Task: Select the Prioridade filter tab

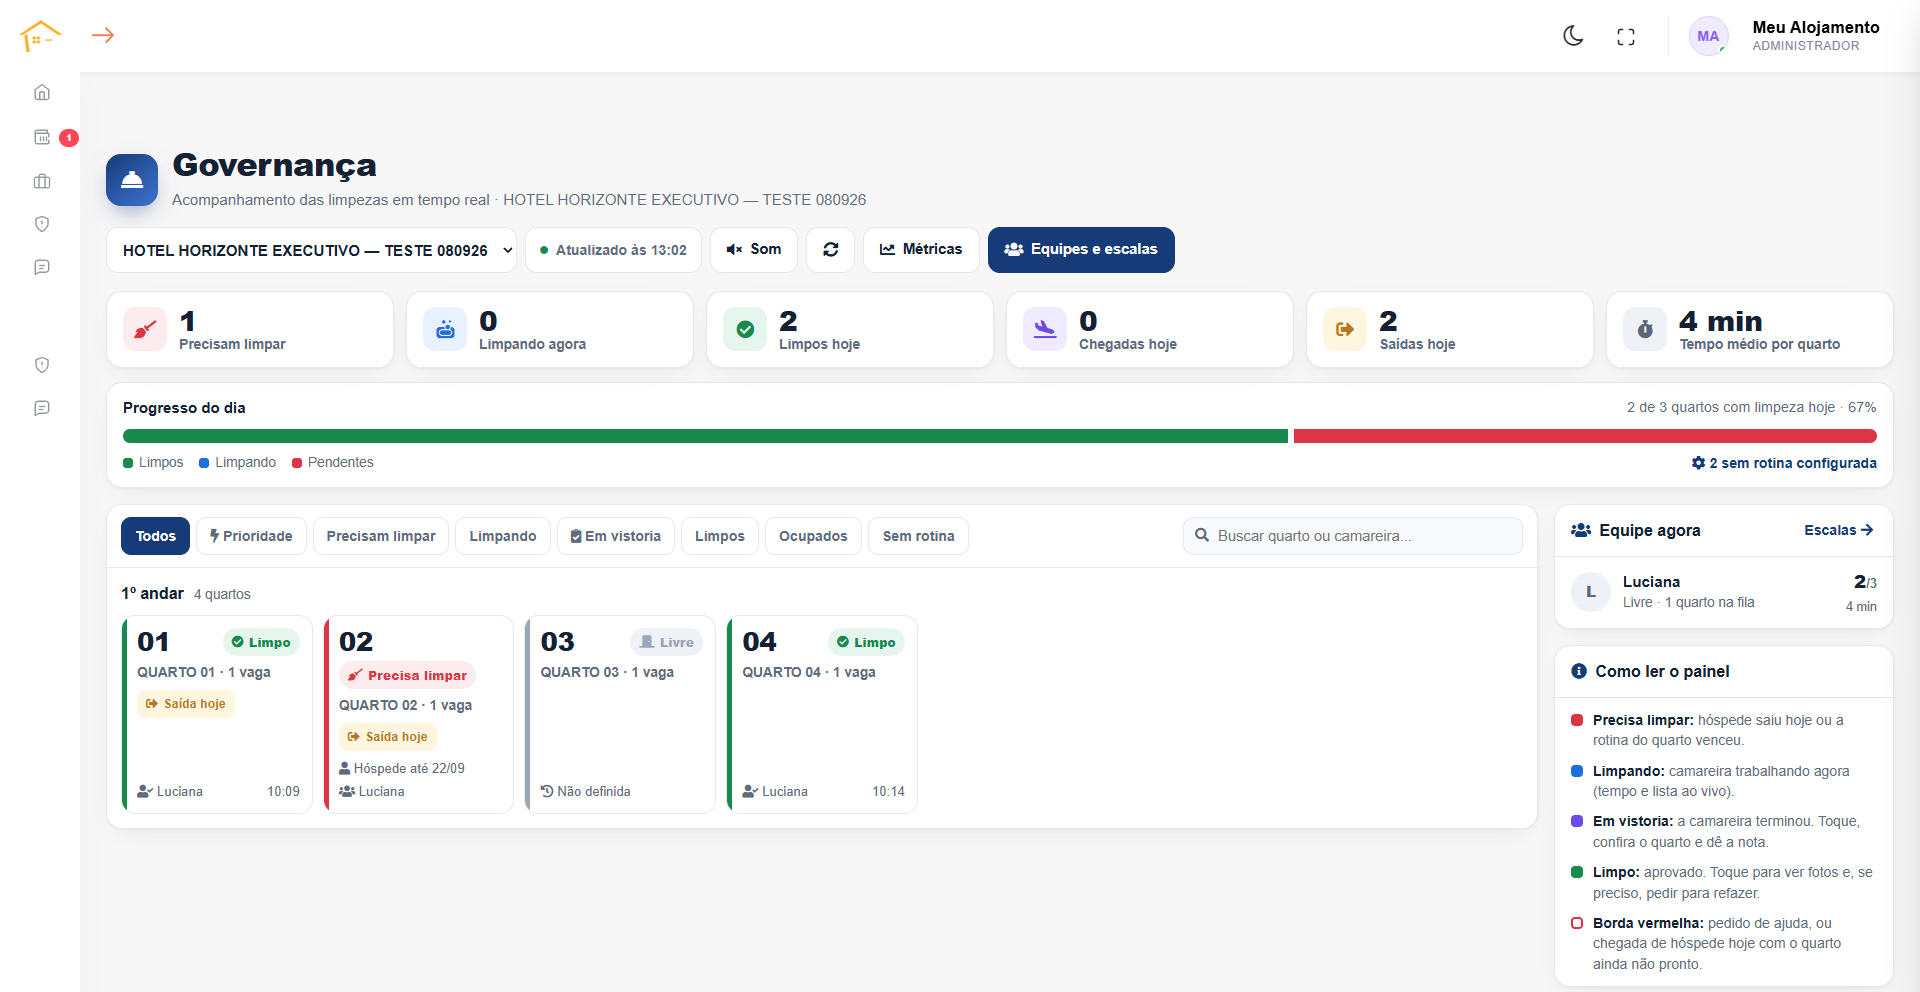Action: pyautogui.click(x=251, y=536)
